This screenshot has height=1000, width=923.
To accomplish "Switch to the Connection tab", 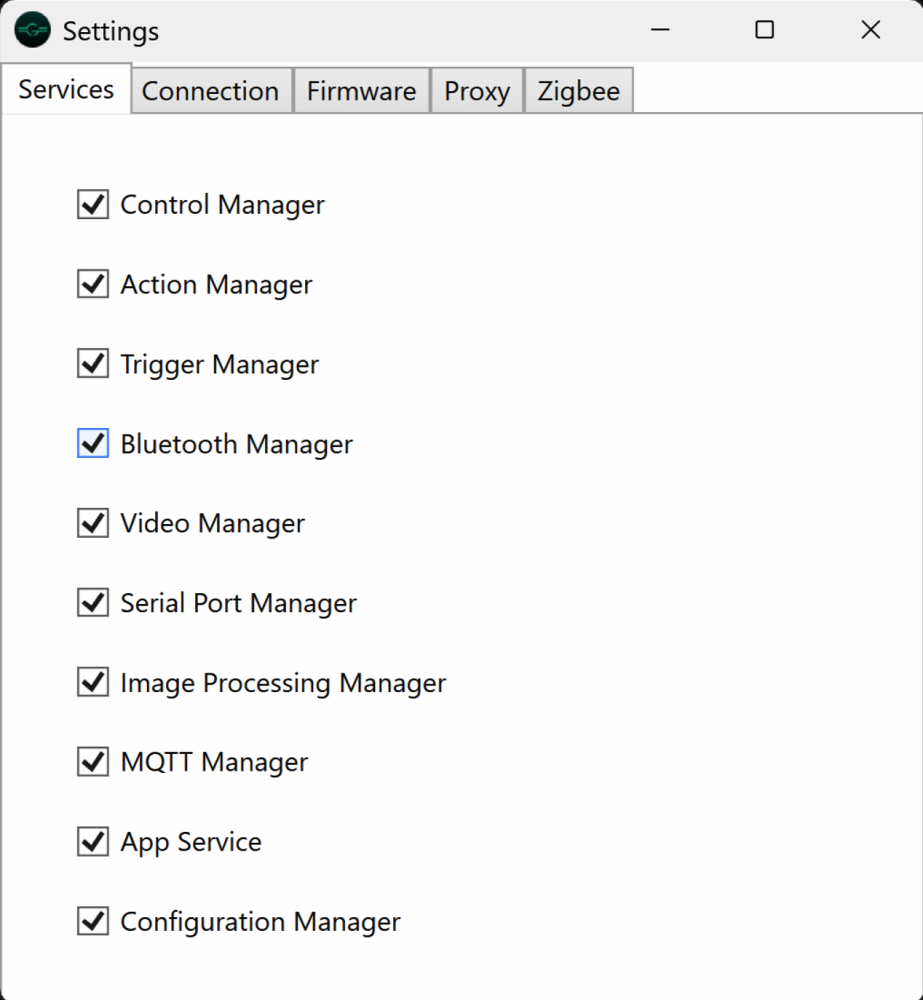I will tap(211, 91).
